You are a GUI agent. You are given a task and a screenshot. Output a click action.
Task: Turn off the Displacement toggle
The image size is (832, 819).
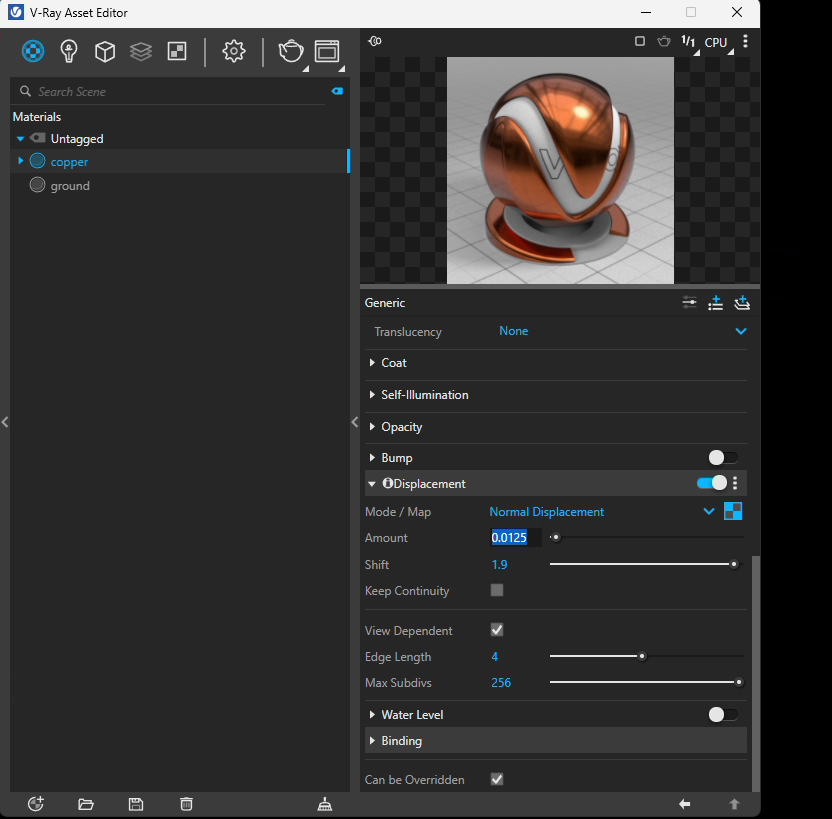click(x=712, y=483)
